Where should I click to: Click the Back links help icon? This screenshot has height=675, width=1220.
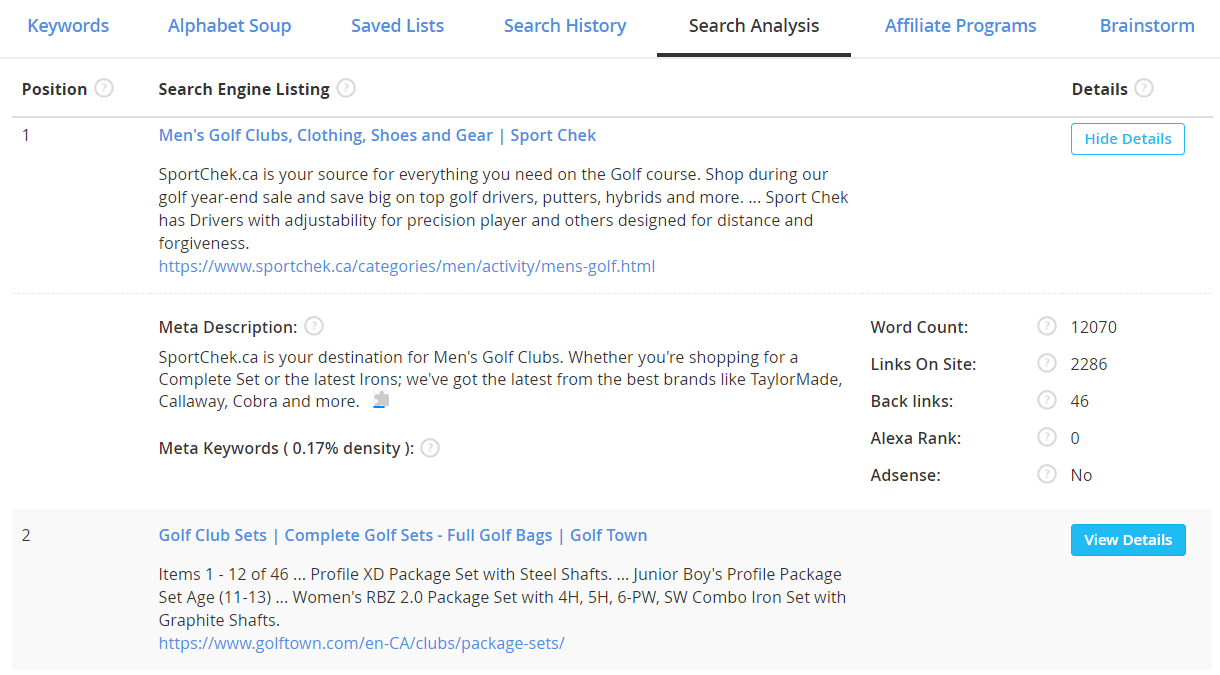point(1047,400)
